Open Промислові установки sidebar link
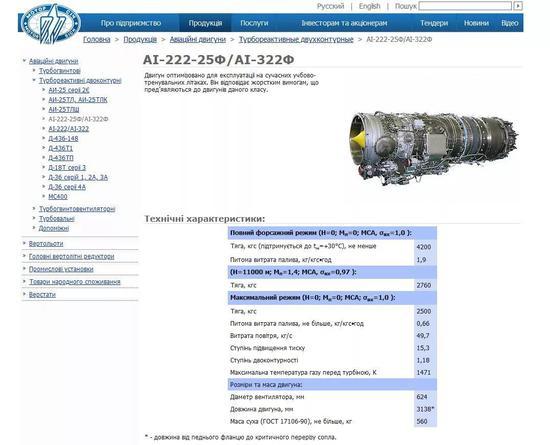This screenshot has height=445, width=550. tap(61, 269)
